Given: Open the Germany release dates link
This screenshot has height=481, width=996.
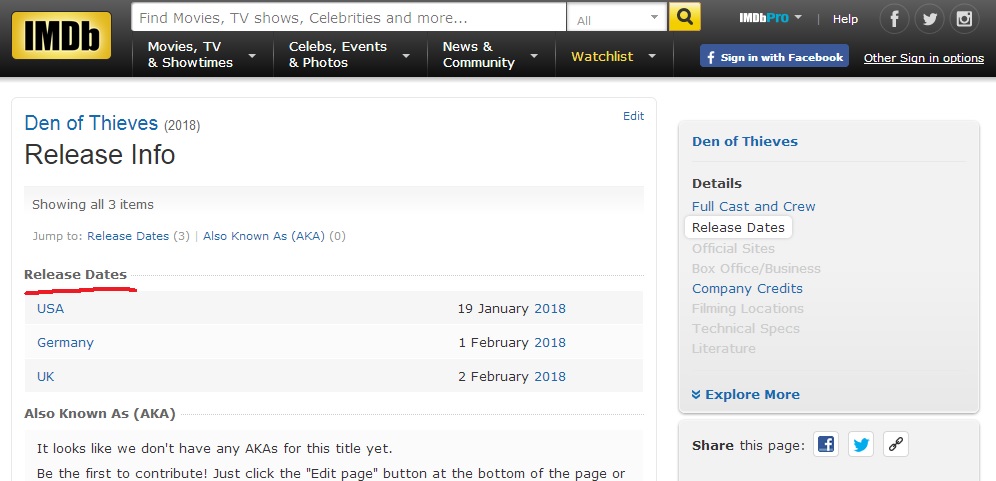Looking at the screenshot, I should tap(65, 342).
